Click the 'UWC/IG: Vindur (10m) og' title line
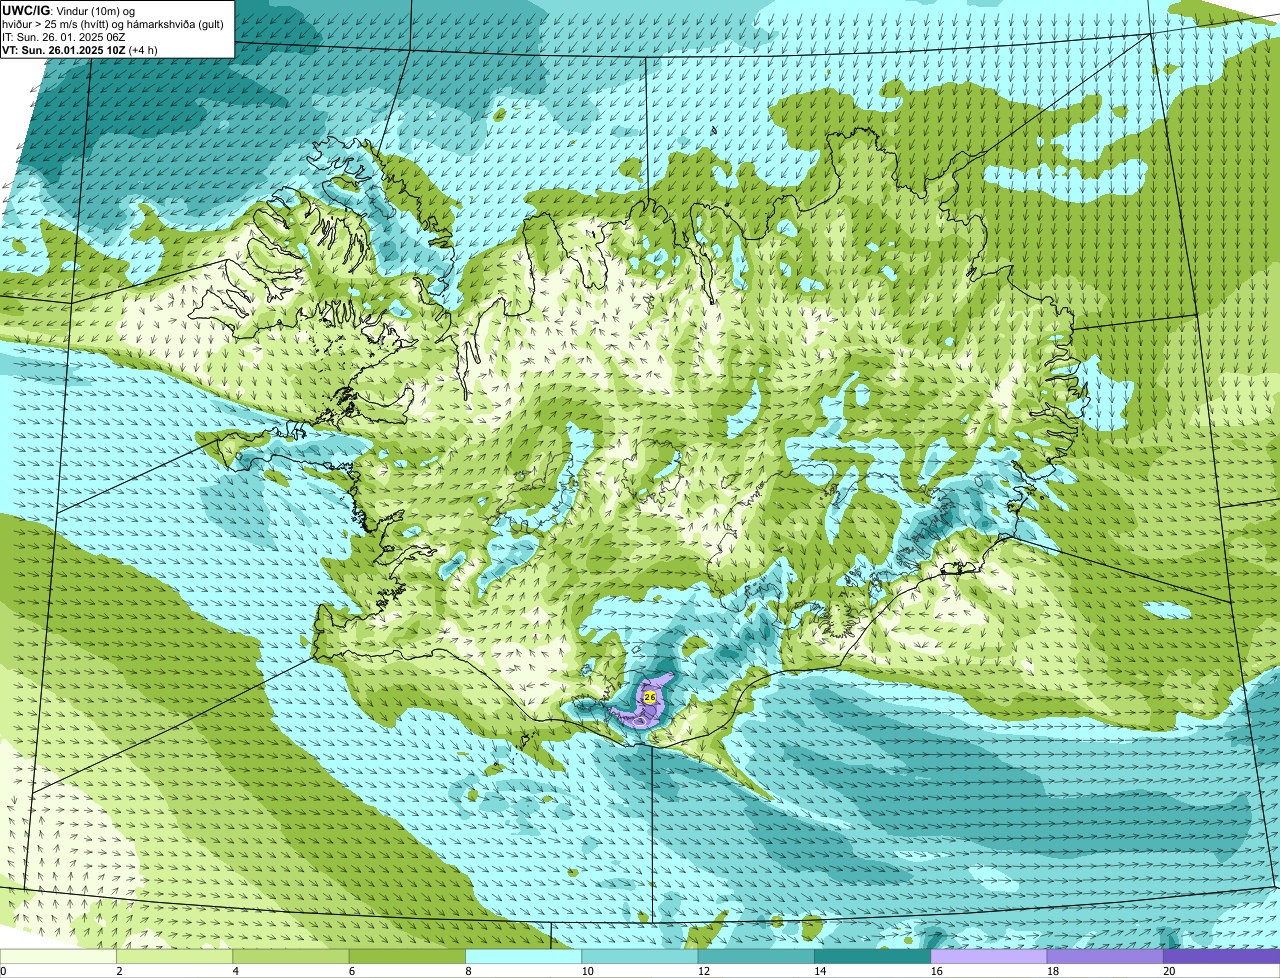Viewport: 1280px width, 978px height. point(68,10)
